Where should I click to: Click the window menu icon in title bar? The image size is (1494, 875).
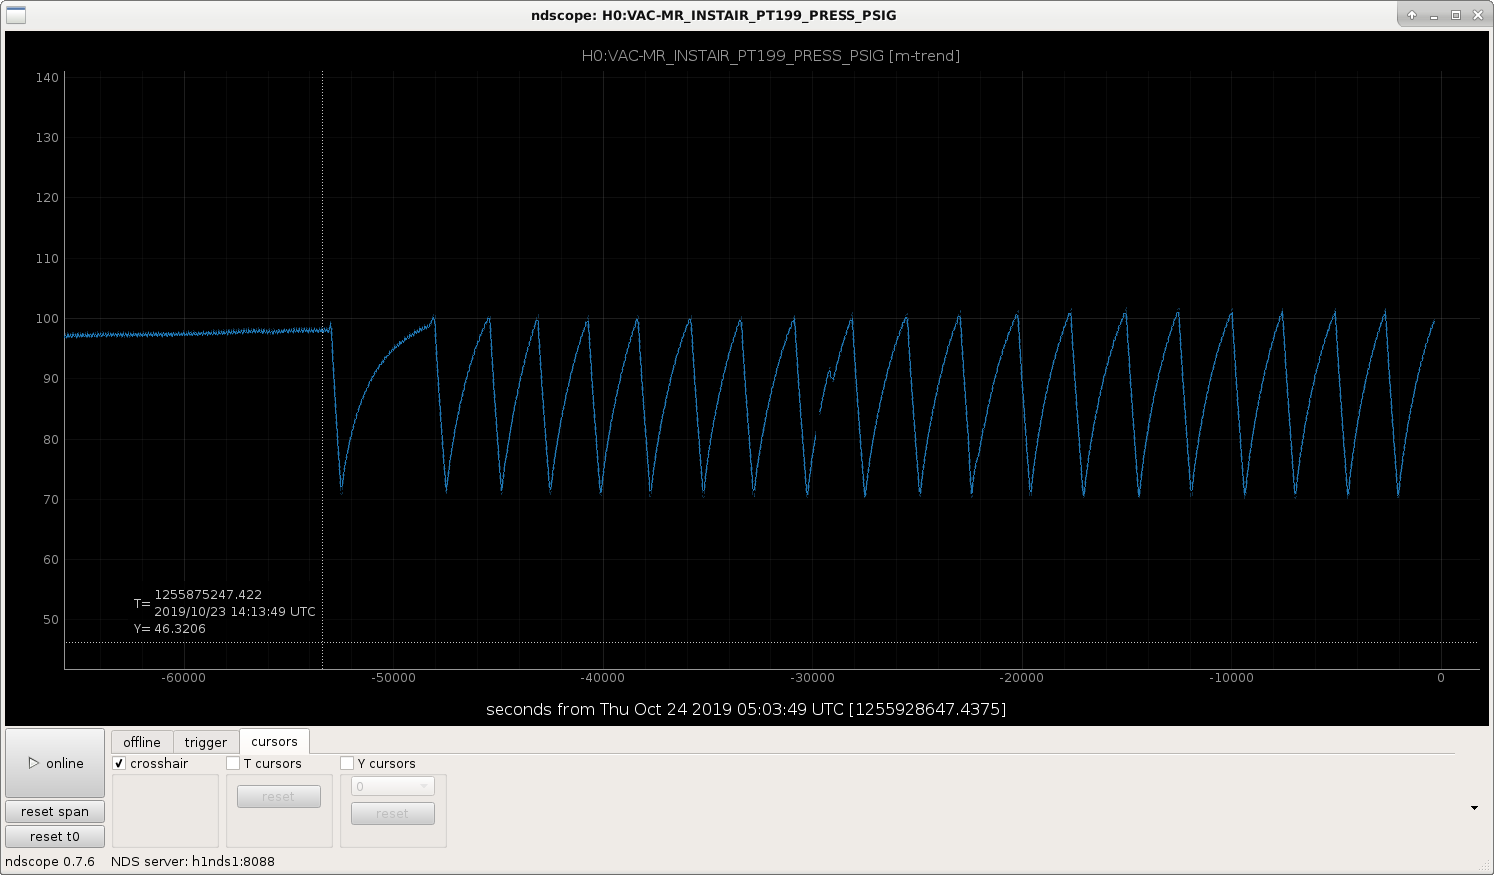16,15
